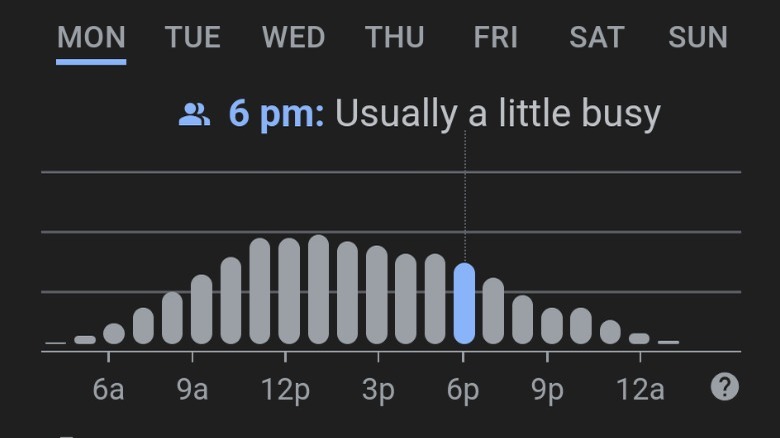This screenshot has height=438, width=780.
Task: Select the 9 am bar
Action: click(x=201, y=309)
